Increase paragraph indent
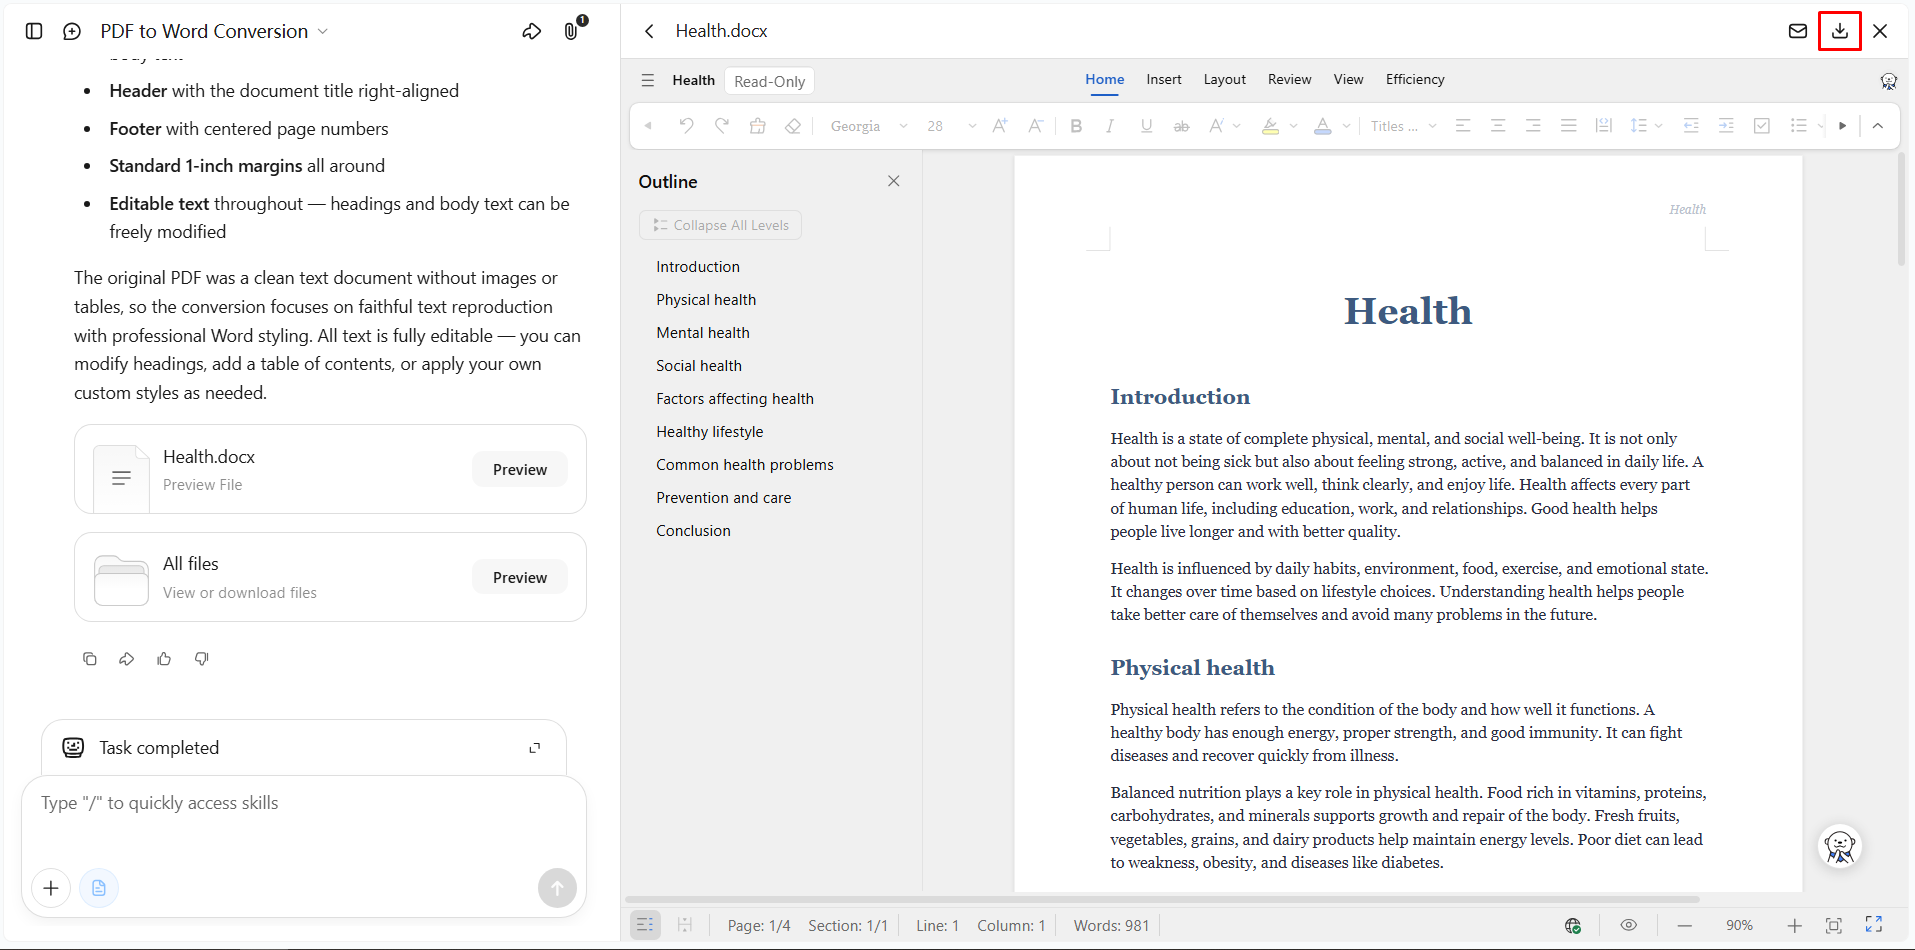This screenshot has height=950, width=1915. point(1726,126)
